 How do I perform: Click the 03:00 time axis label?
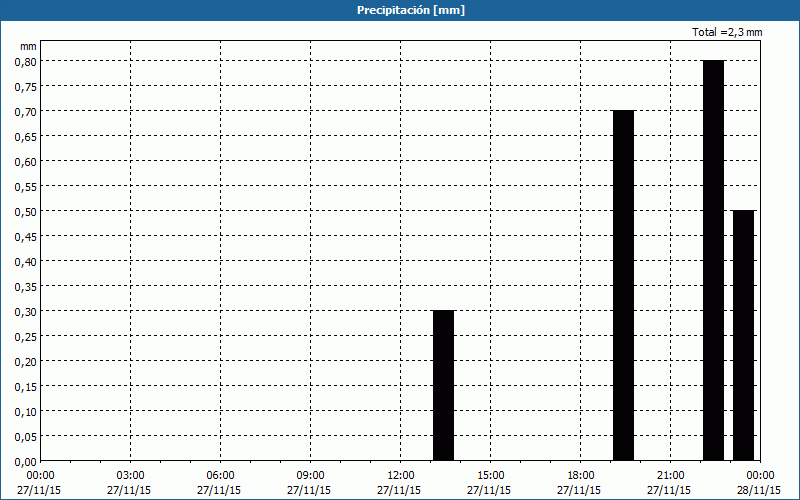pyautogui.click(x=130, y=476)
